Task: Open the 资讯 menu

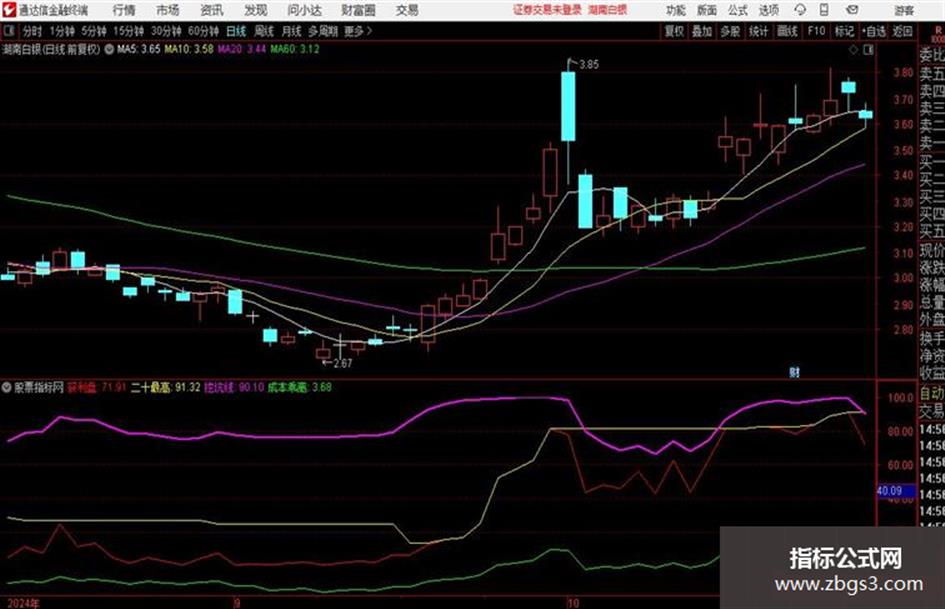Action: click(x=212, y=10)
